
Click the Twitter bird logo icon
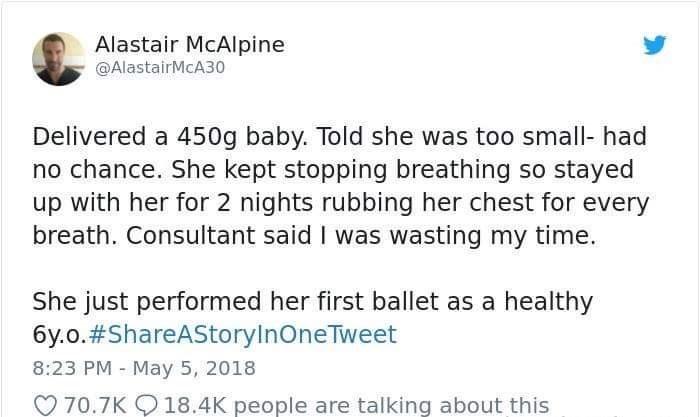(x=654, y=45)
